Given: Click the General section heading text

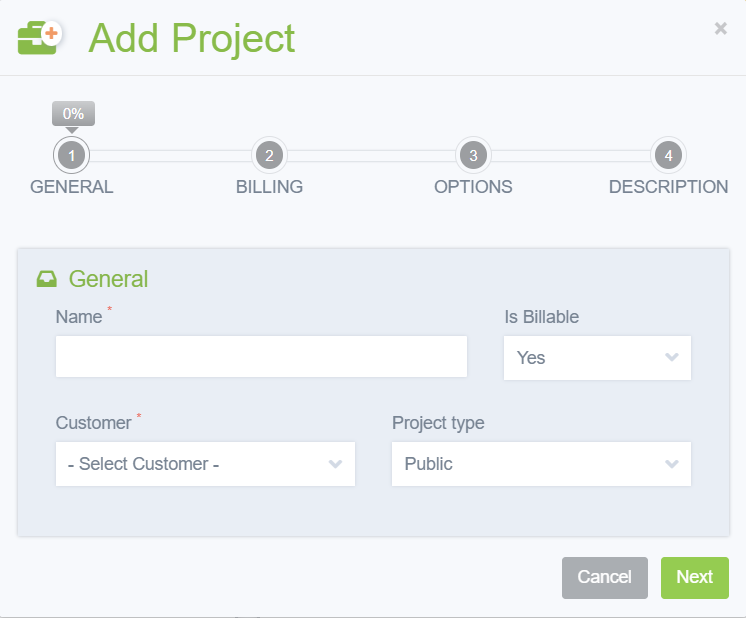Looking at the screenshot, I should pos(108,279).
